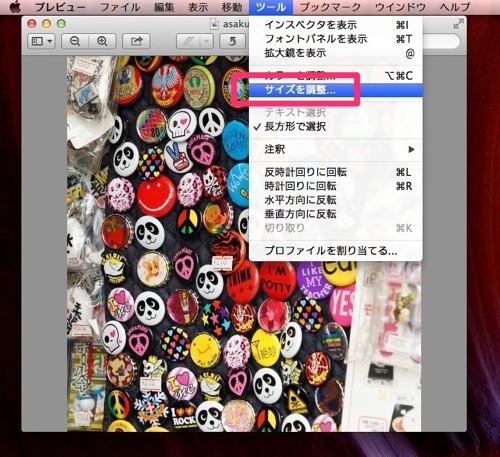Image resolution: width=500 pixels, height=457 pixels.
Task: Open the 表示 menu
Action: click(198, 7)
